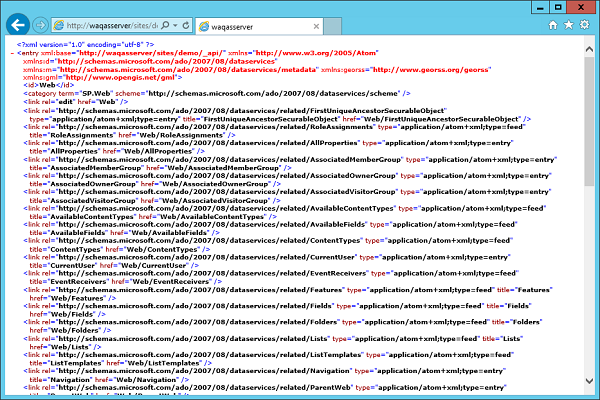Image resolution: width=600 pixels, height=400 pixels.
Task: Click the browser Forward arrow button
Action: coord(40,25)
